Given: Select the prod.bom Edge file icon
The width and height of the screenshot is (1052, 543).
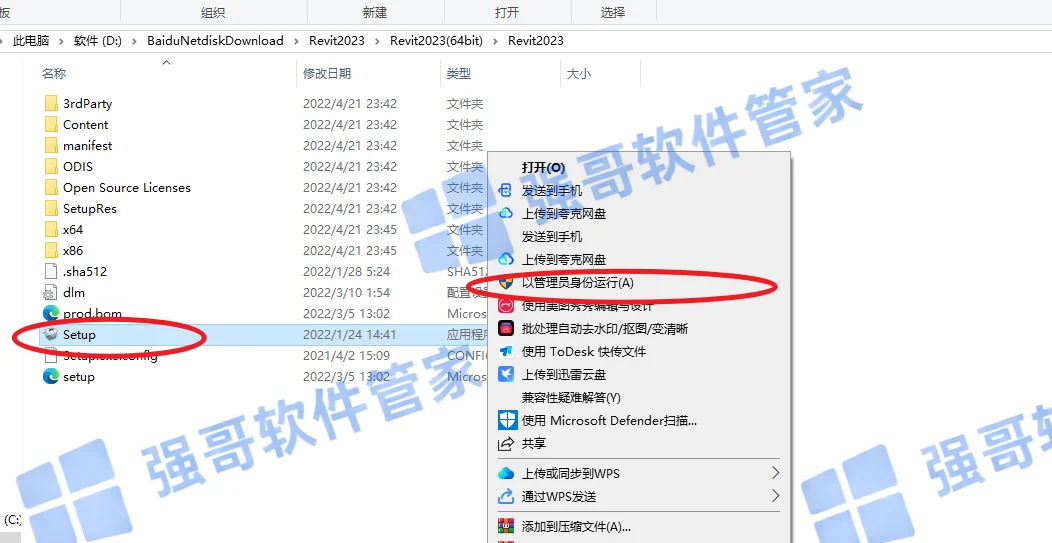Looking at the screenshot, I should [x=51, y=313].
